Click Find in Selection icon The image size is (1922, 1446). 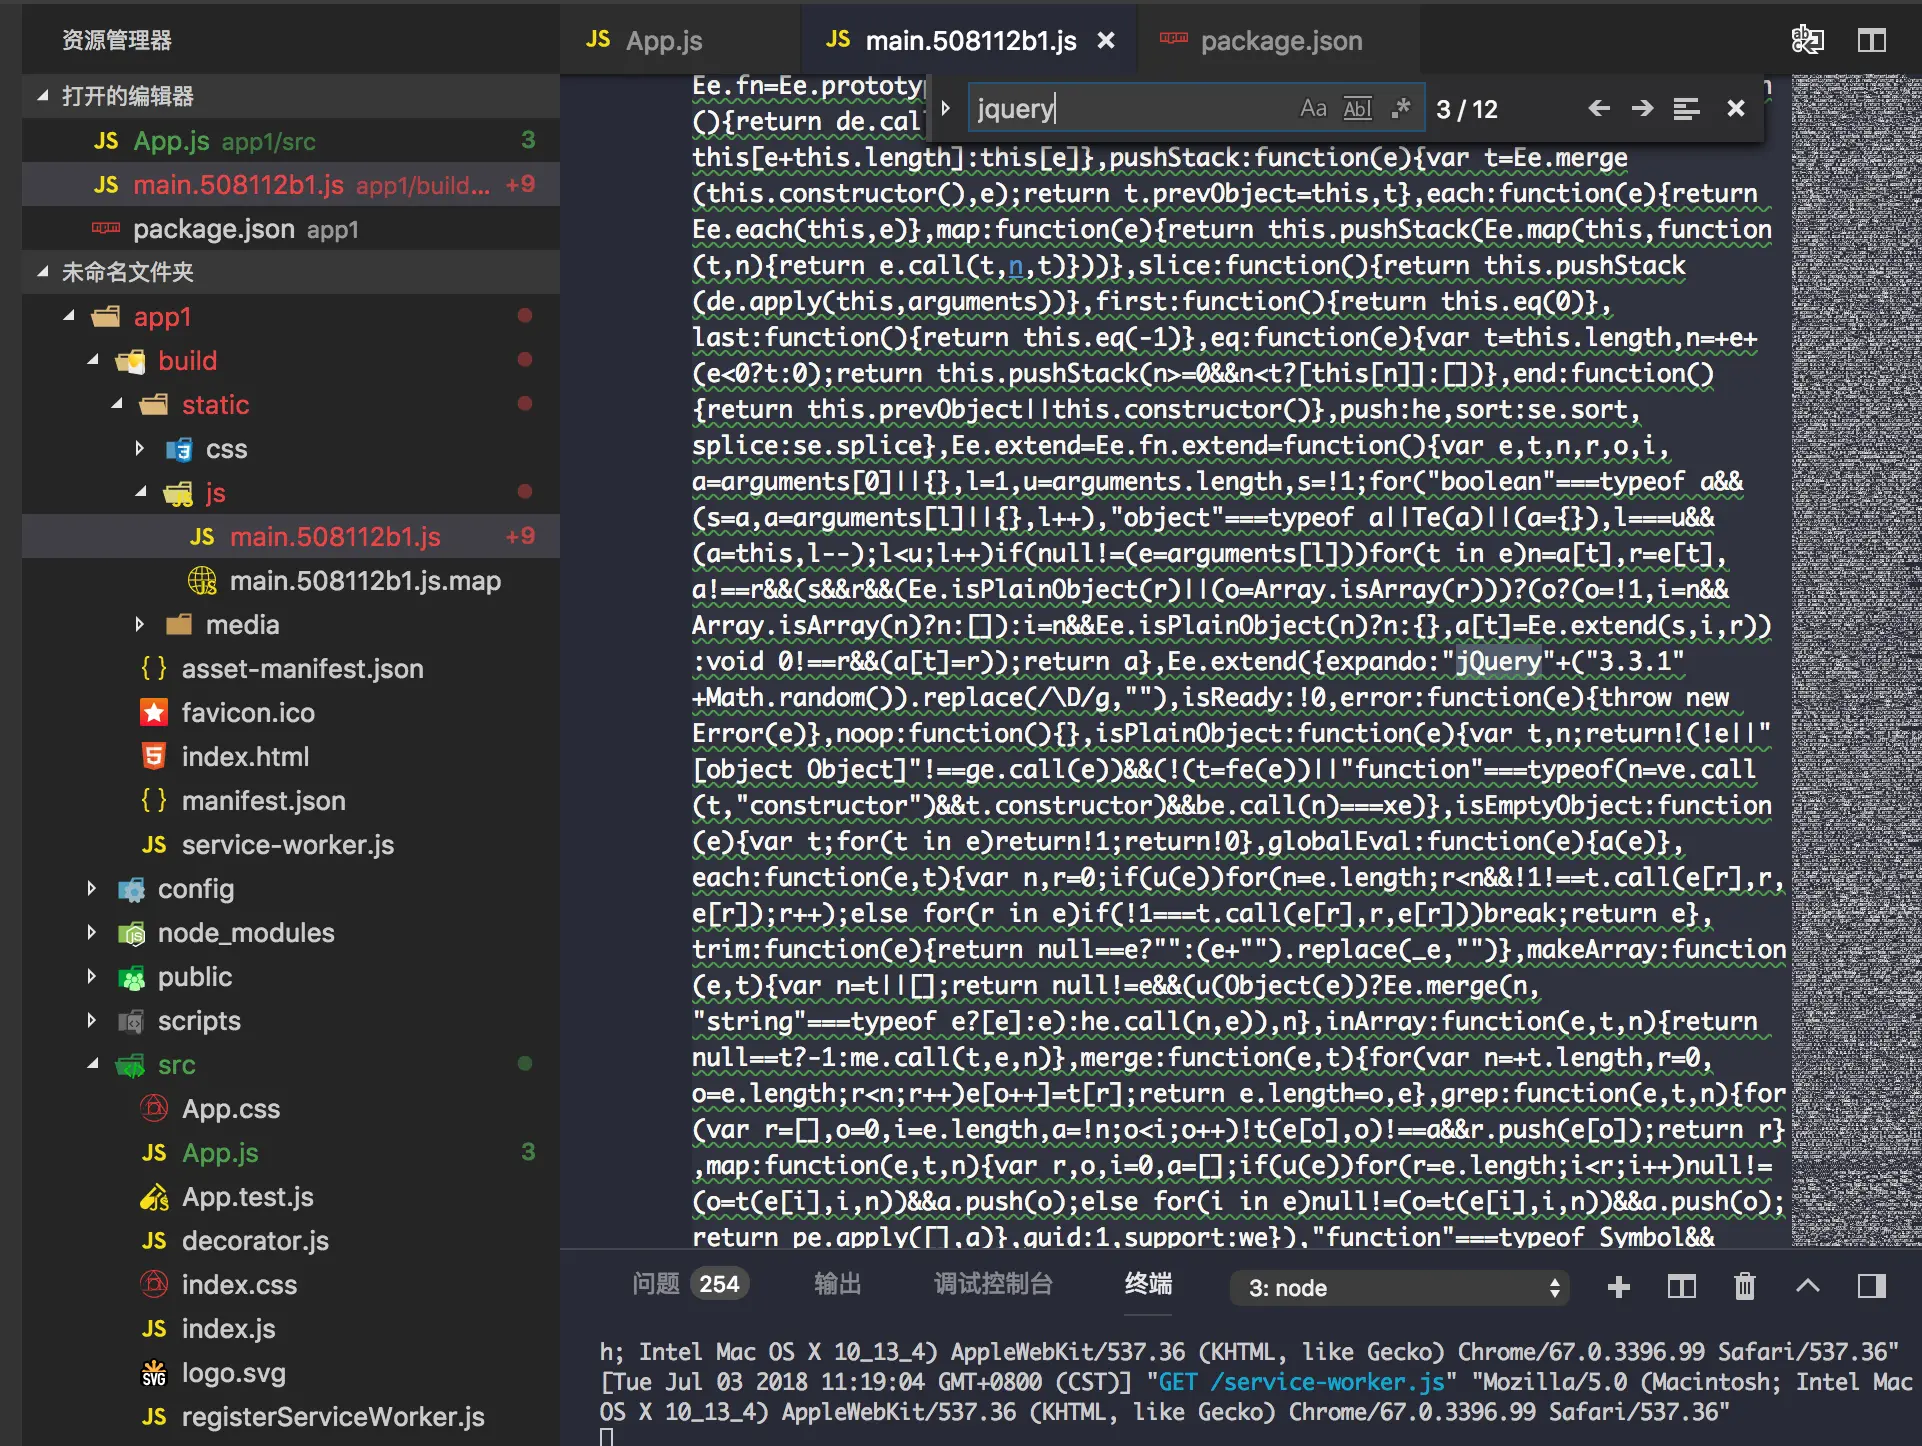point(1686,109)
